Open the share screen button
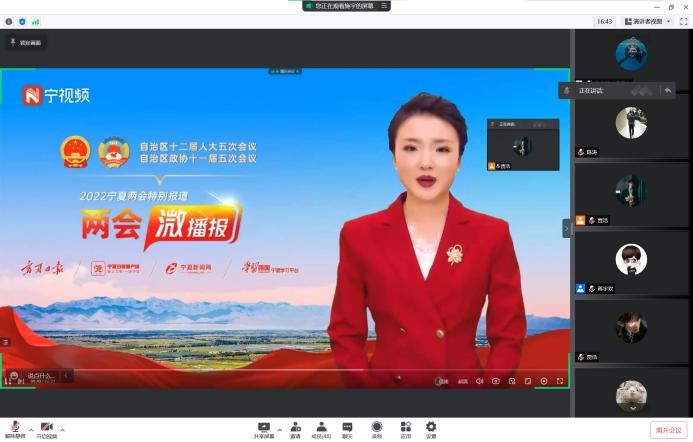The height and width of the screenshot is (442, 693). 264,427
